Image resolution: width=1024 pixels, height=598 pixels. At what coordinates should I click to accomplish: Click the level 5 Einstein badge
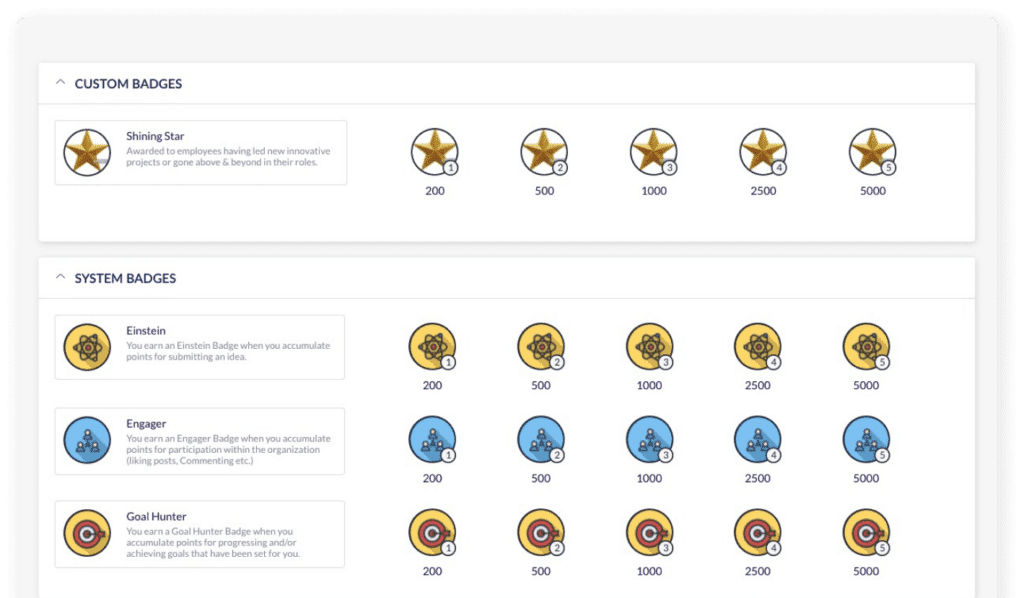866,347
